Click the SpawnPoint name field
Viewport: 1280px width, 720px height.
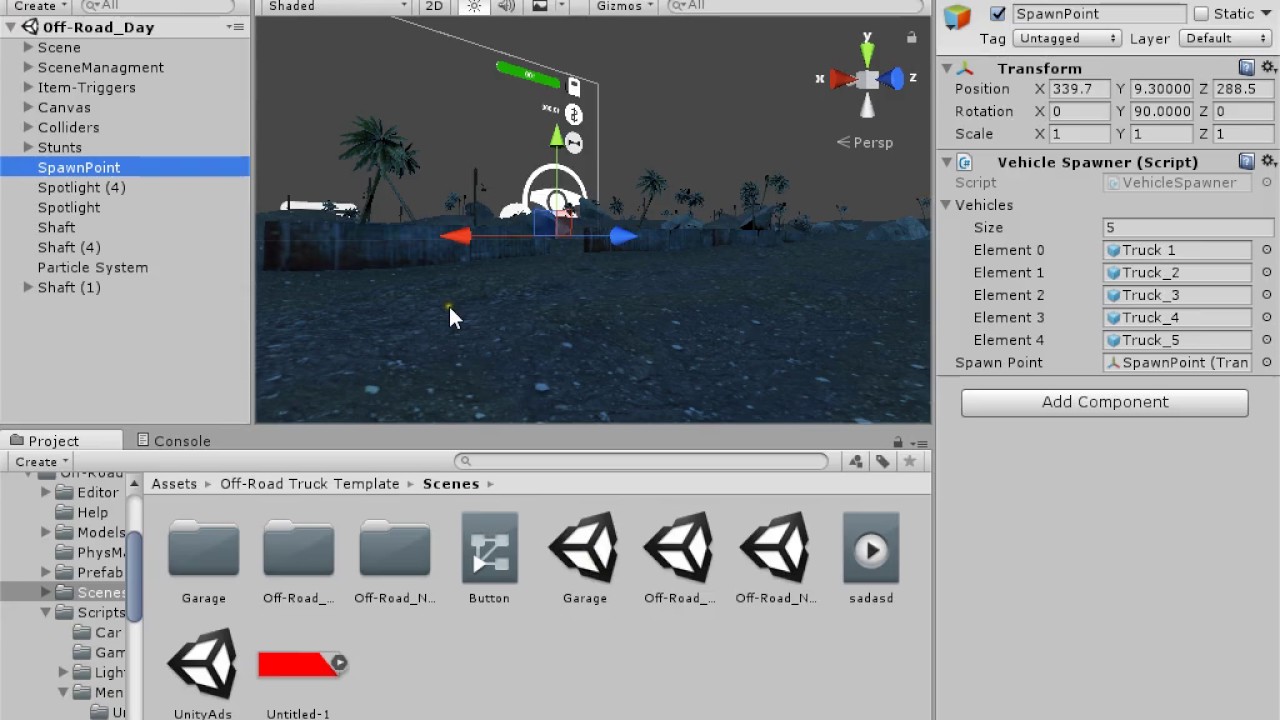coord(1100,14)
